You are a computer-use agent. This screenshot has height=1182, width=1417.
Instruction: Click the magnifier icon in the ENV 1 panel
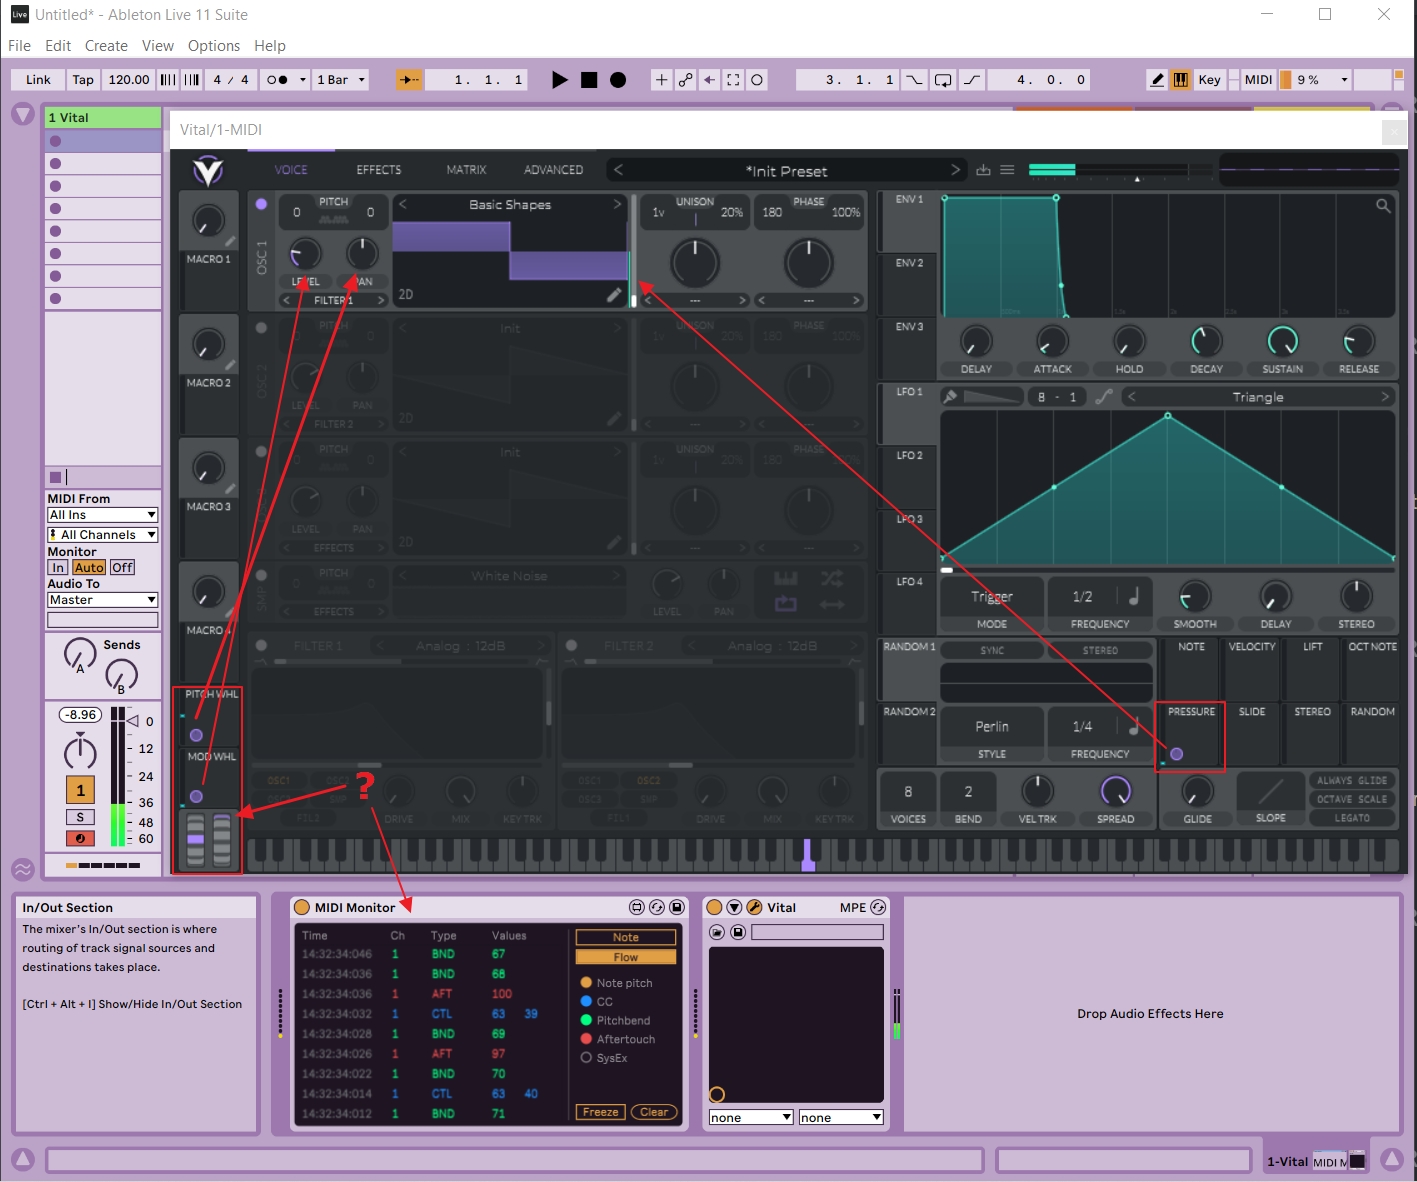point(1385,205)
